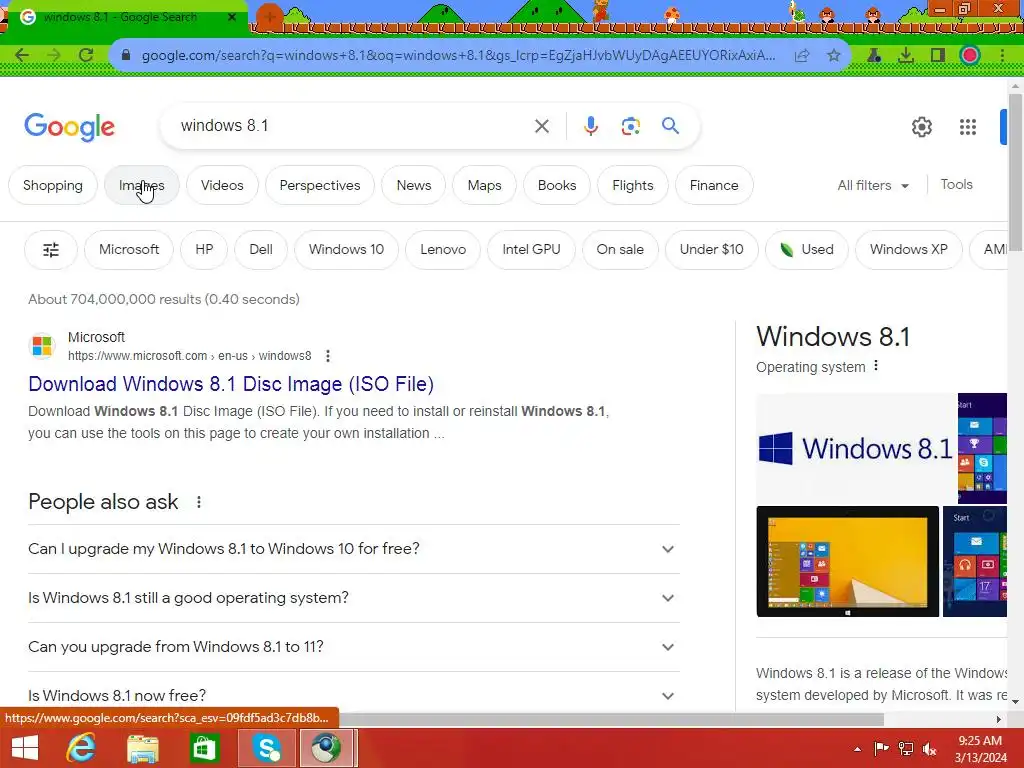Screen dimensions: 1024x768
Task: Open the red profile avatar icon
Action: pos(970,56)
